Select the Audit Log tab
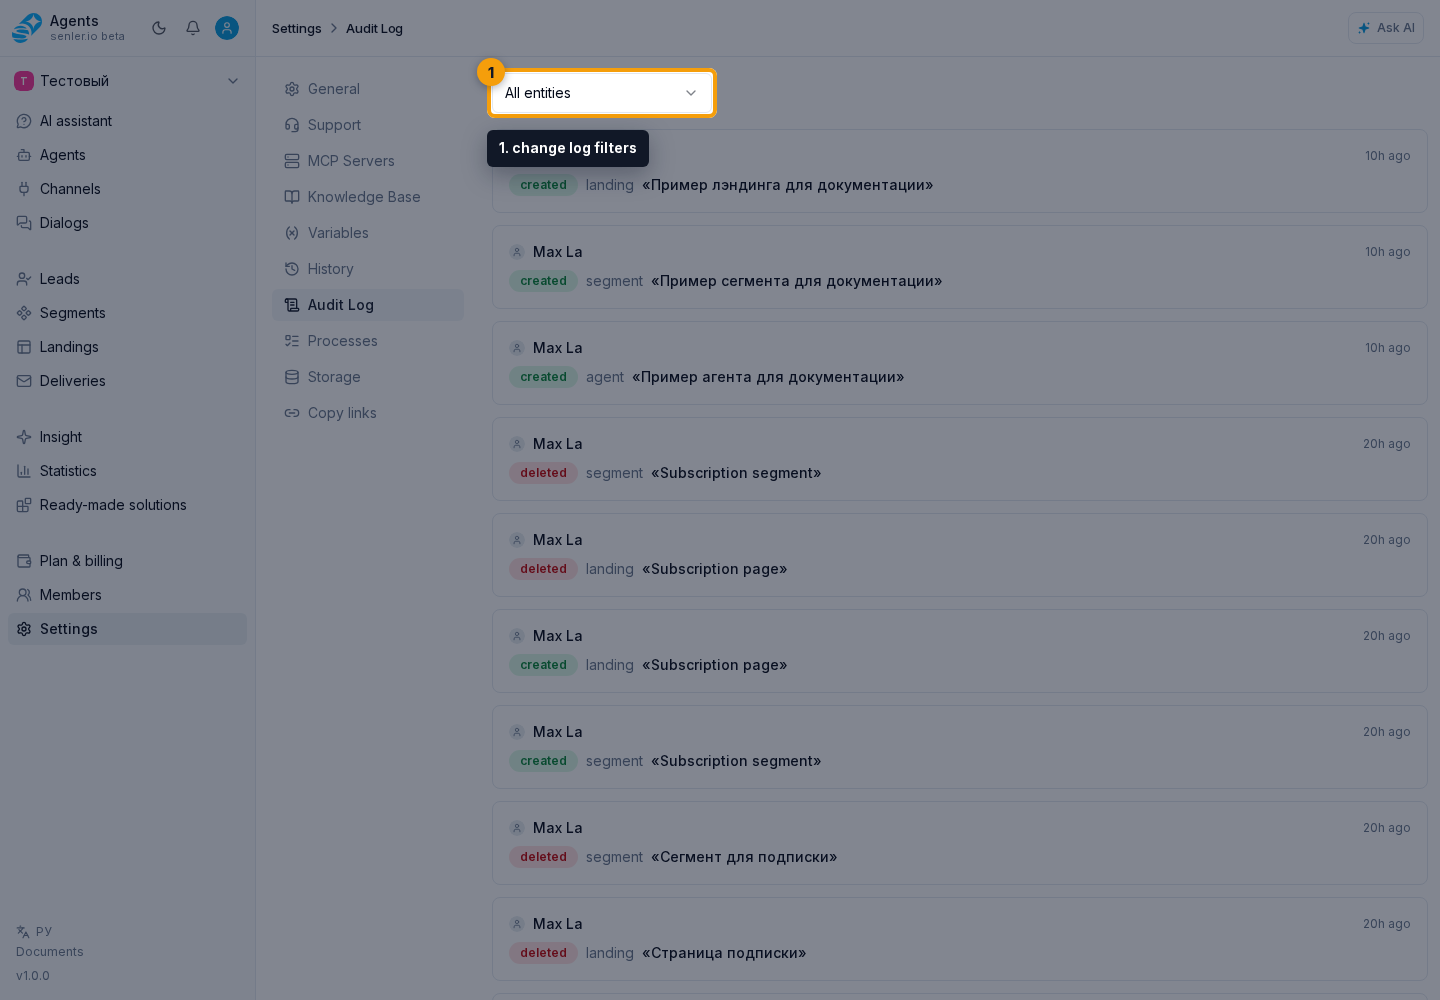This screenshot has width=1440, height=1000. pos(368,305)
